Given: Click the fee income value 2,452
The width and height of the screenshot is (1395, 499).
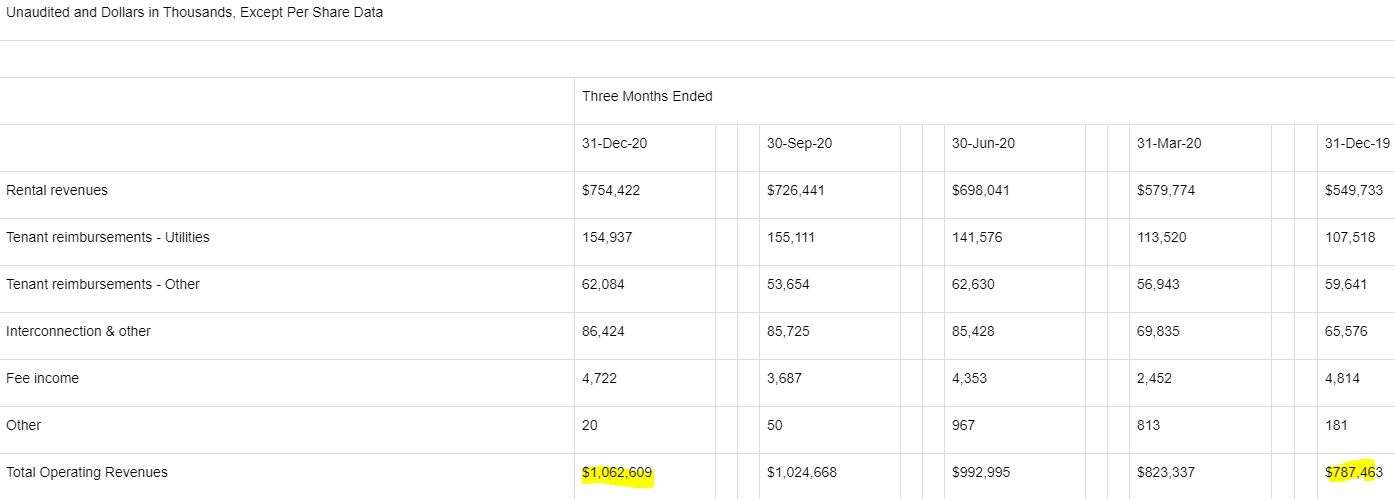Looking at the screenshot, I should [1155, 378].
